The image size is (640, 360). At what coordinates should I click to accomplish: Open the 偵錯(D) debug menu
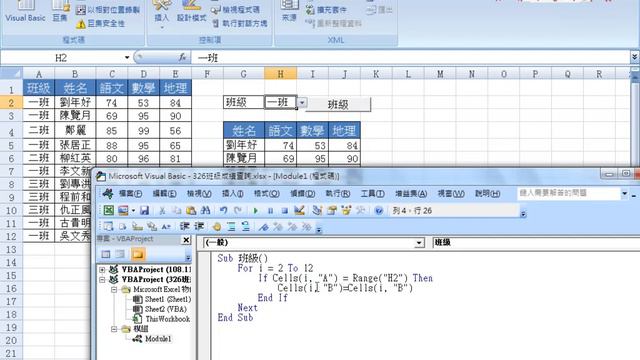coord(302,194)
